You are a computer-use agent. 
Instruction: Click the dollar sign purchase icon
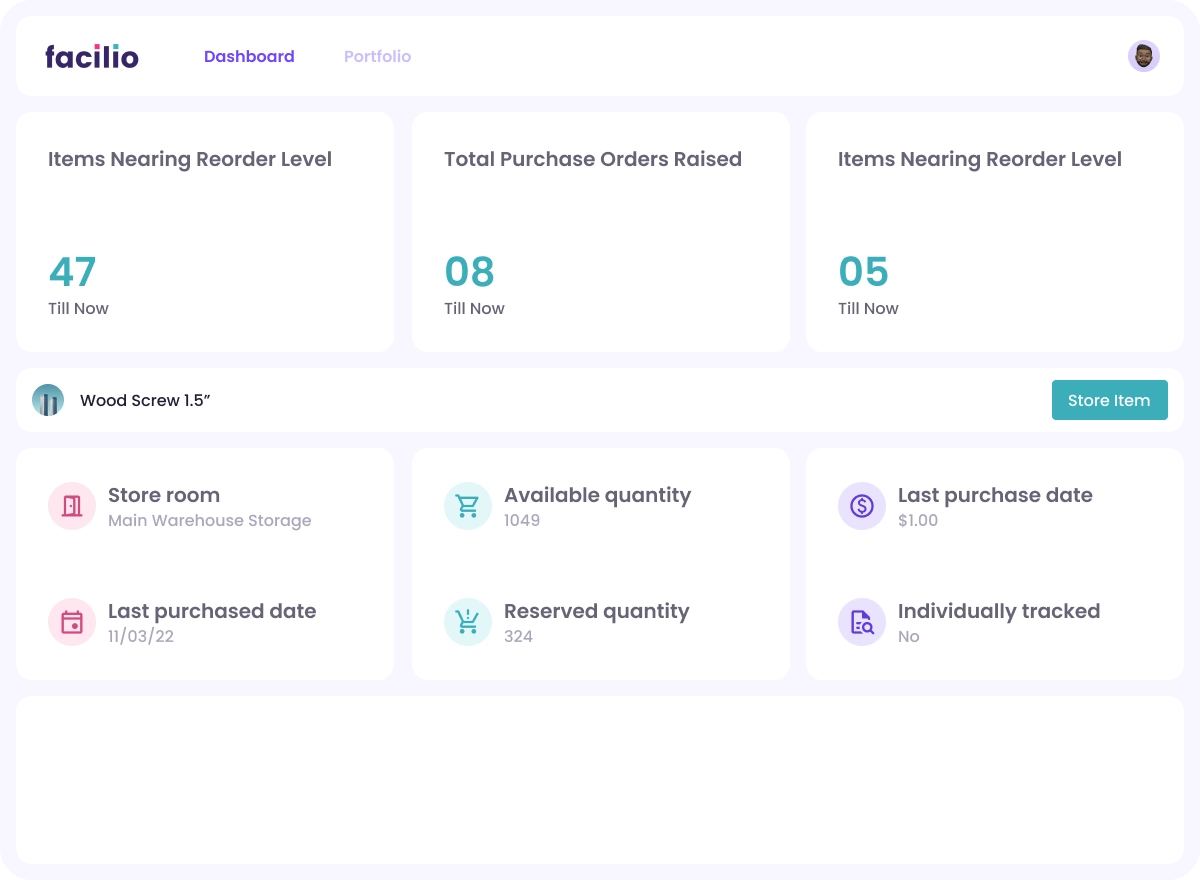862,506
